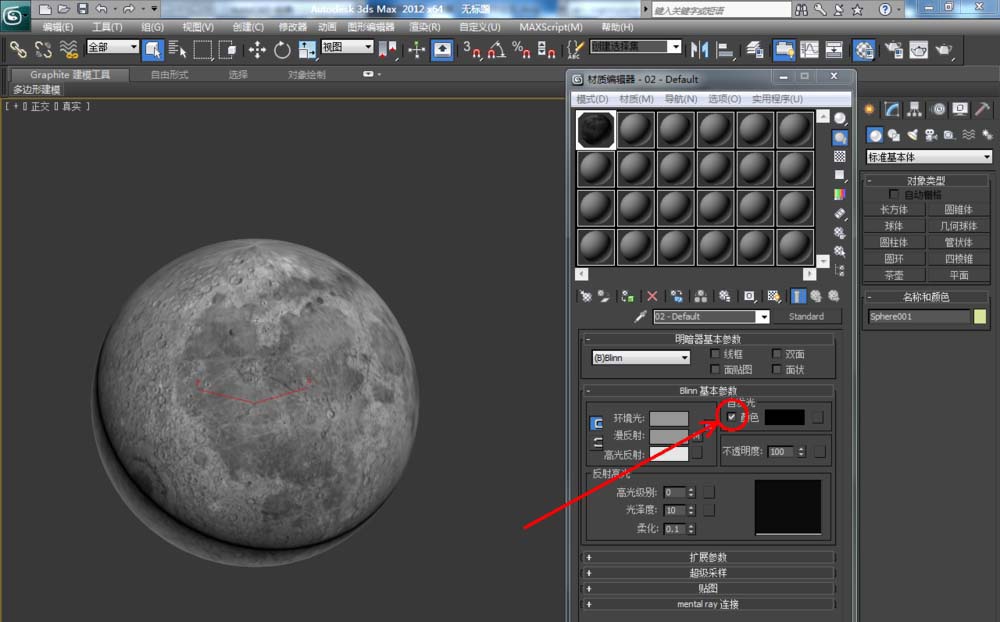Click the Utilities hammer icon
Screen dimensions: 1000x622
(983, 109)
